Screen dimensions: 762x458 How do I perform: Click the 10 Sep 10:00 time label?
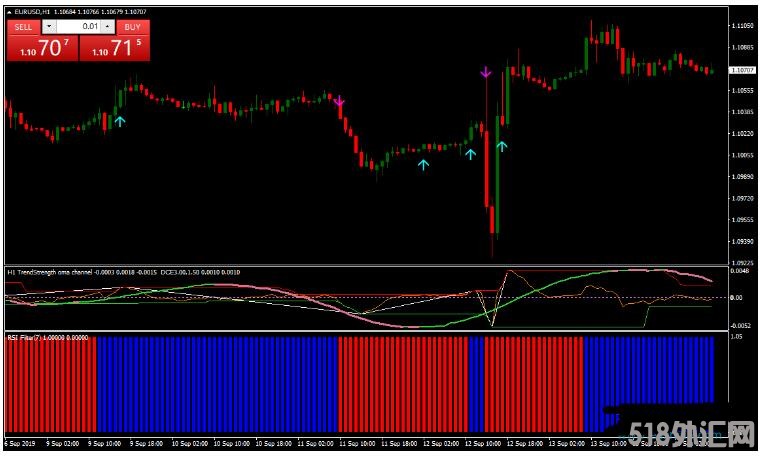[231, 444]
